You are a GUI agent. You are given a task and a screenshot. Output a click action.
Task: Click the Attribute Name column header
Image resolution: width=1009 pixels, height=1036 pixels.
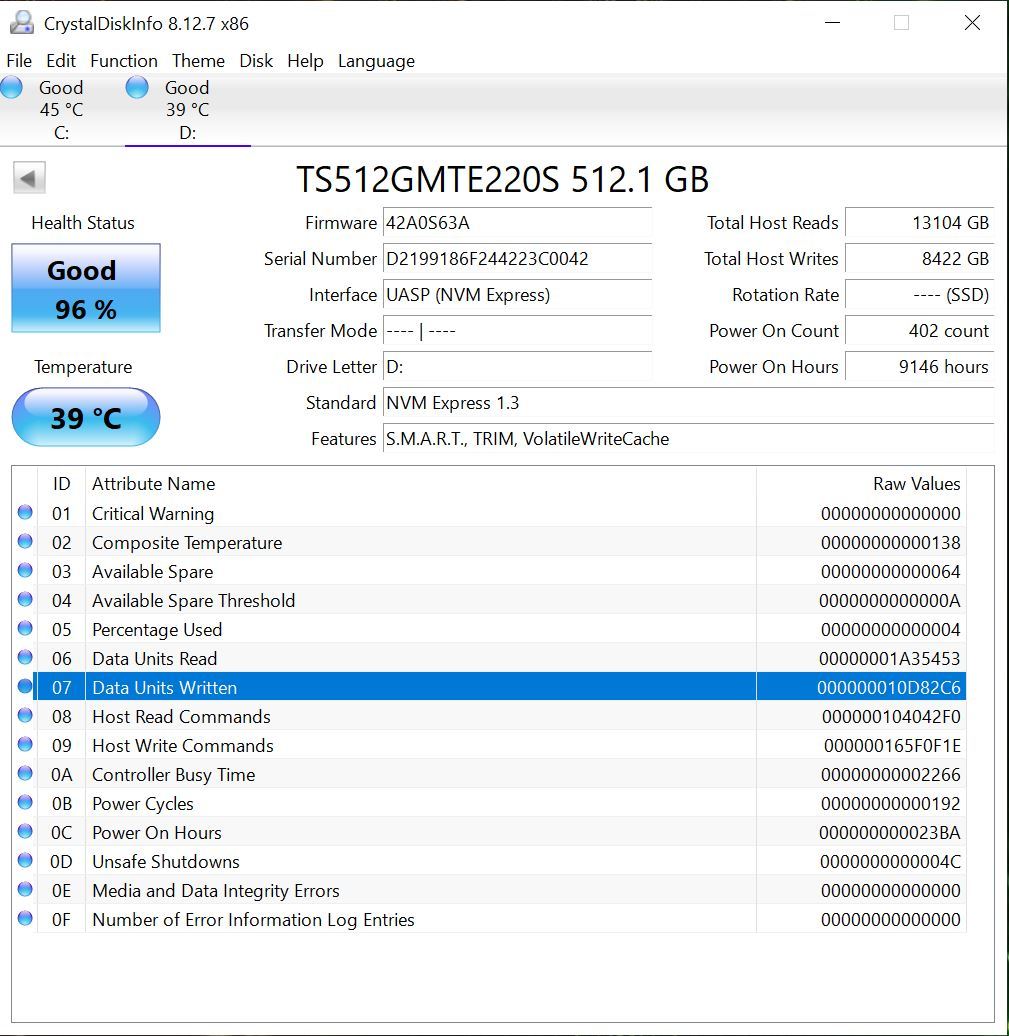pyautogui.click(x=421, y=484)
